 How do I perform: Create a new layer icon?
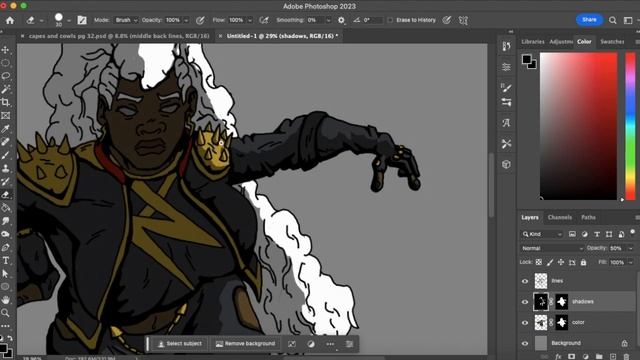[x=613, y=357]
